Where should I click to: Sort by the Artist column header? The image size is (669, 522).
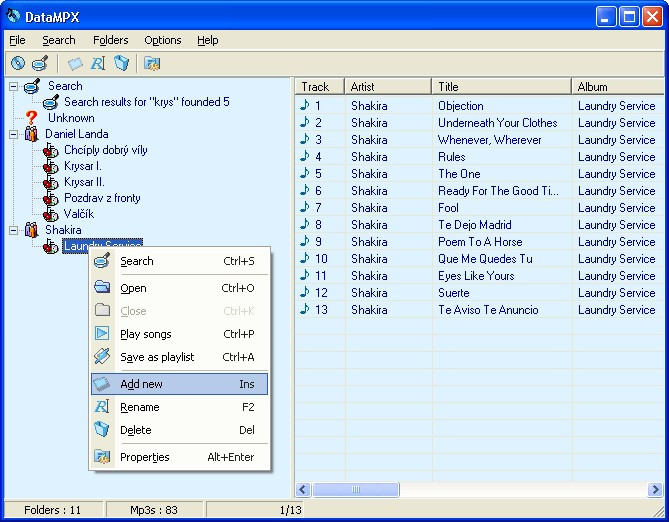pyautogui.click(x=388, y=87)
